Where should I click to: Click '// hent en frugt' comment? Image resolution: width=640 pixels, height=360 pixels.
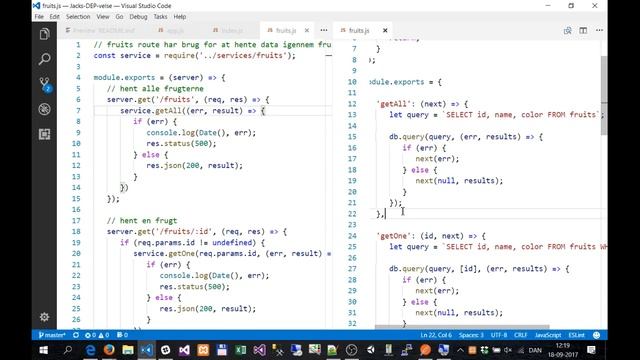pos(142,220)
